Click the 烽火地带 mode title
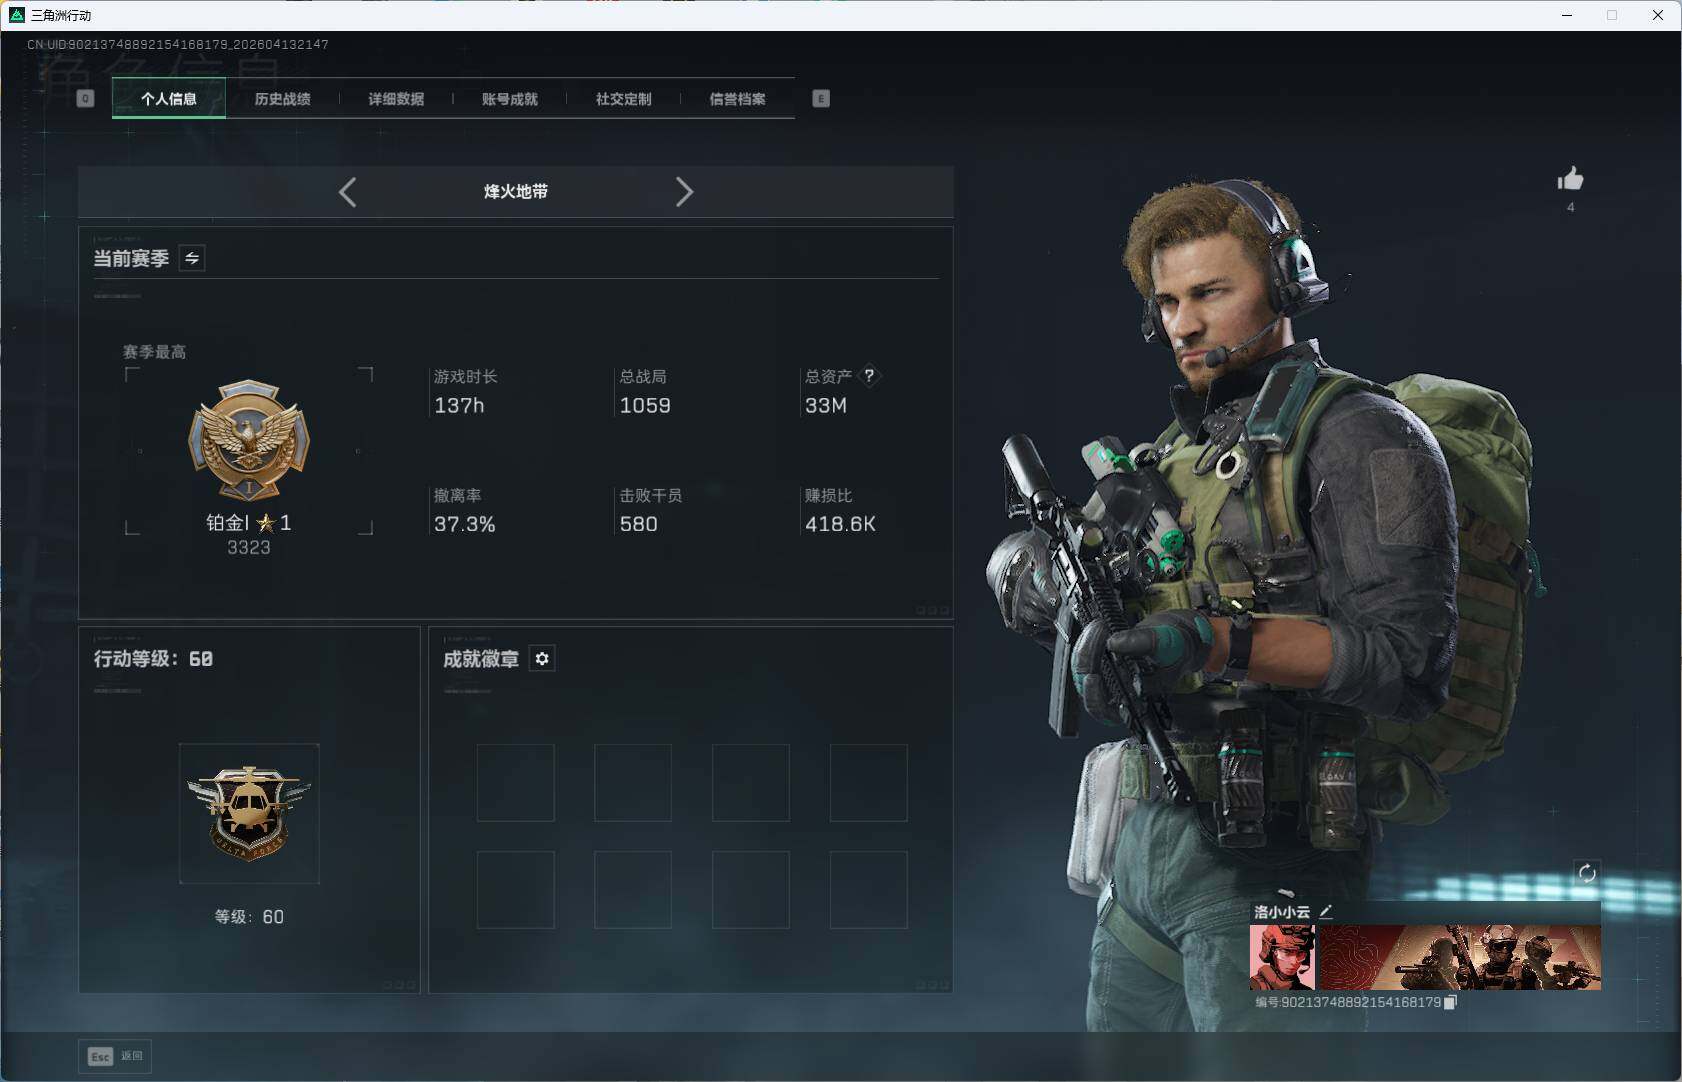 [x=516, y=191]
